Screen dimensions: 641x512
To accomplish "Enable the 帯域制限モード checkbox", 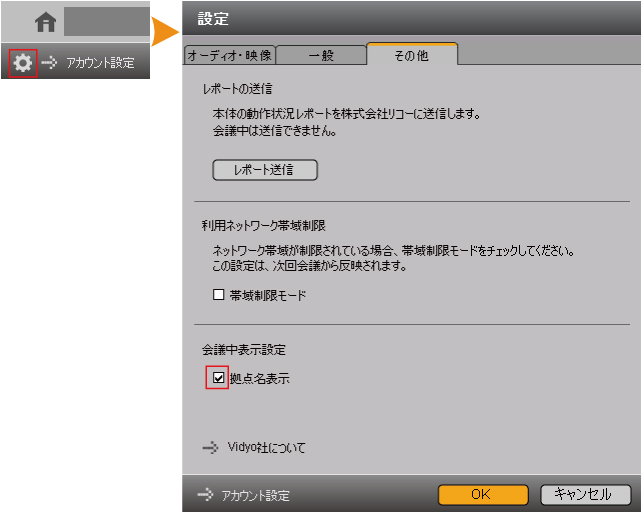I will click(x=219, y=296).
